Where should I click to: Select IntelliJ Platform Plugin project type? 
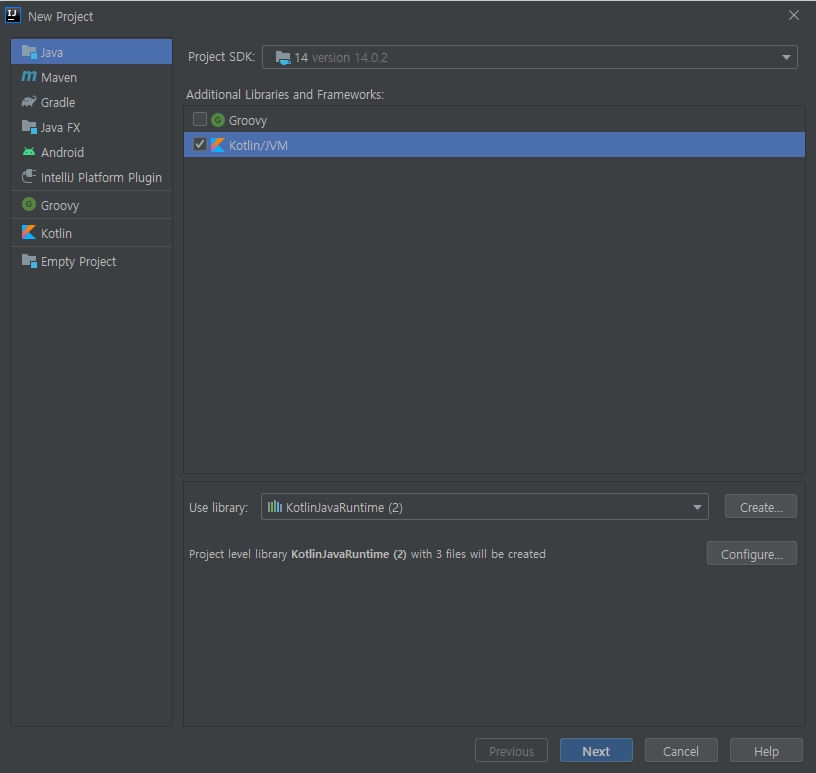point(92,177)
